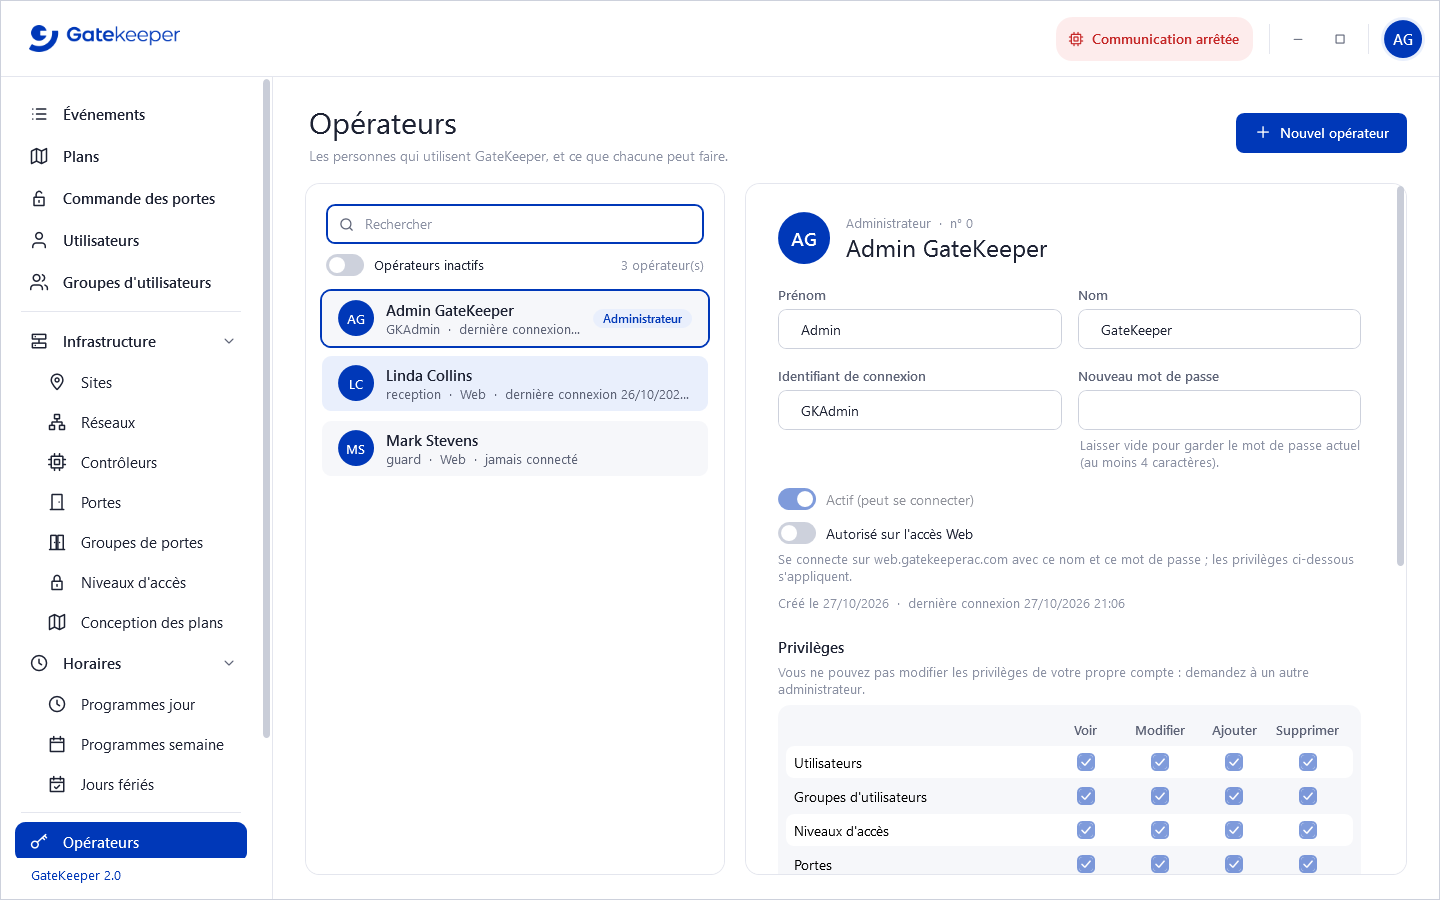This screenshot has height=900, width=1440.
Task: Click the Groupes de portes icon
Action: click(x=57, y=542)
